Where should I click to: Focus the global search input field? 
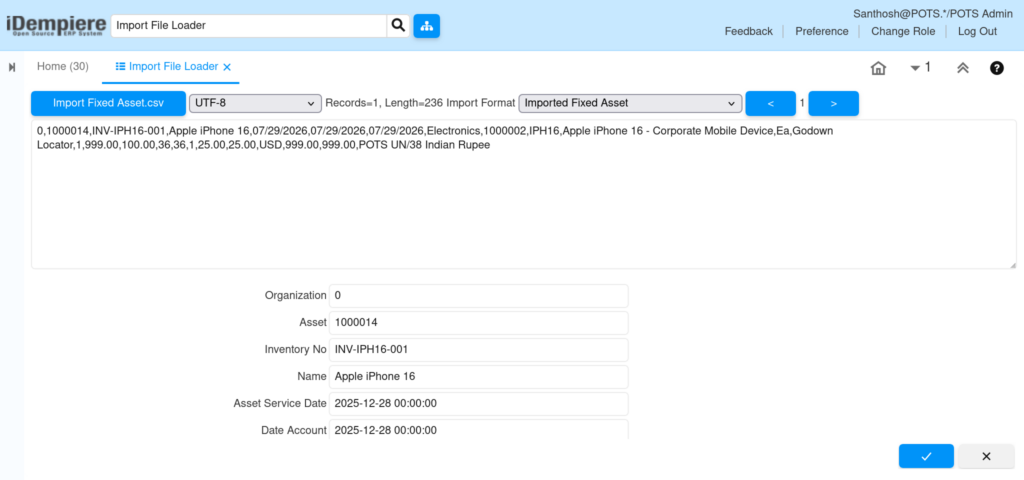249,25
